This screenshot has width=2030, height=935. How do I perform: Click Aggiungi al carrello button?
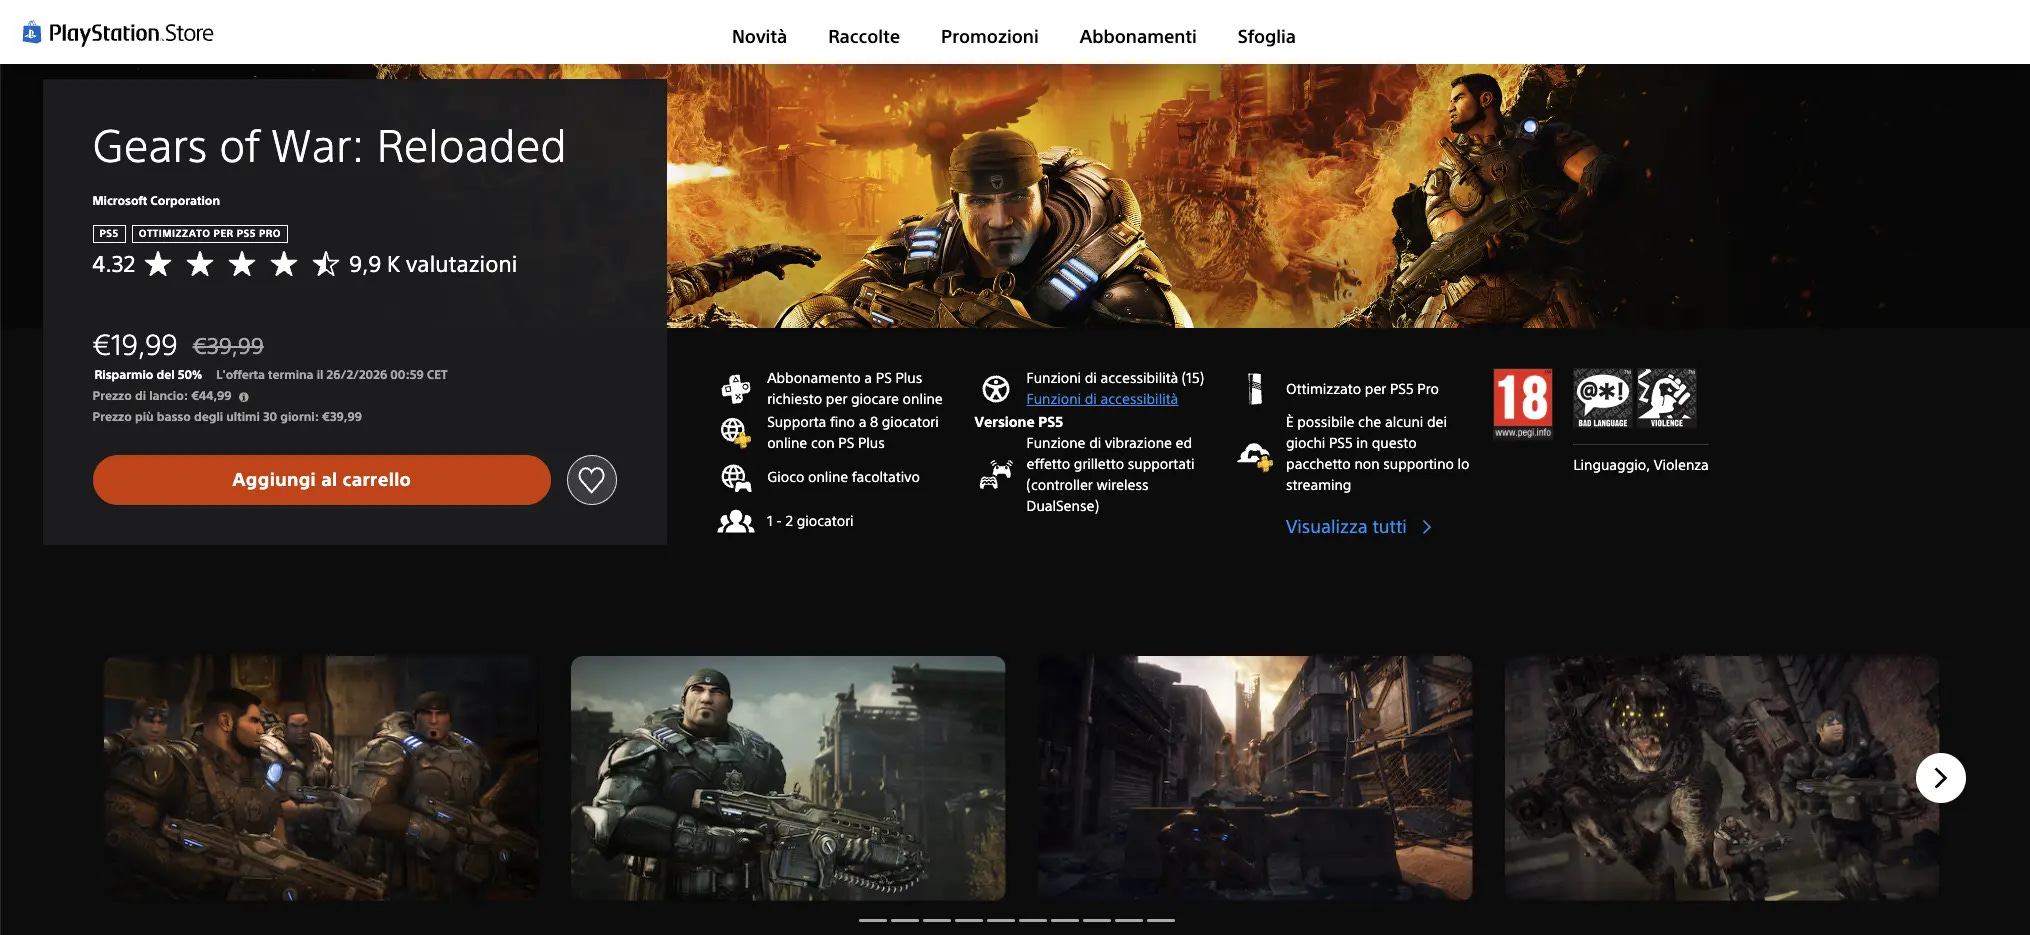tap(322, 480)
